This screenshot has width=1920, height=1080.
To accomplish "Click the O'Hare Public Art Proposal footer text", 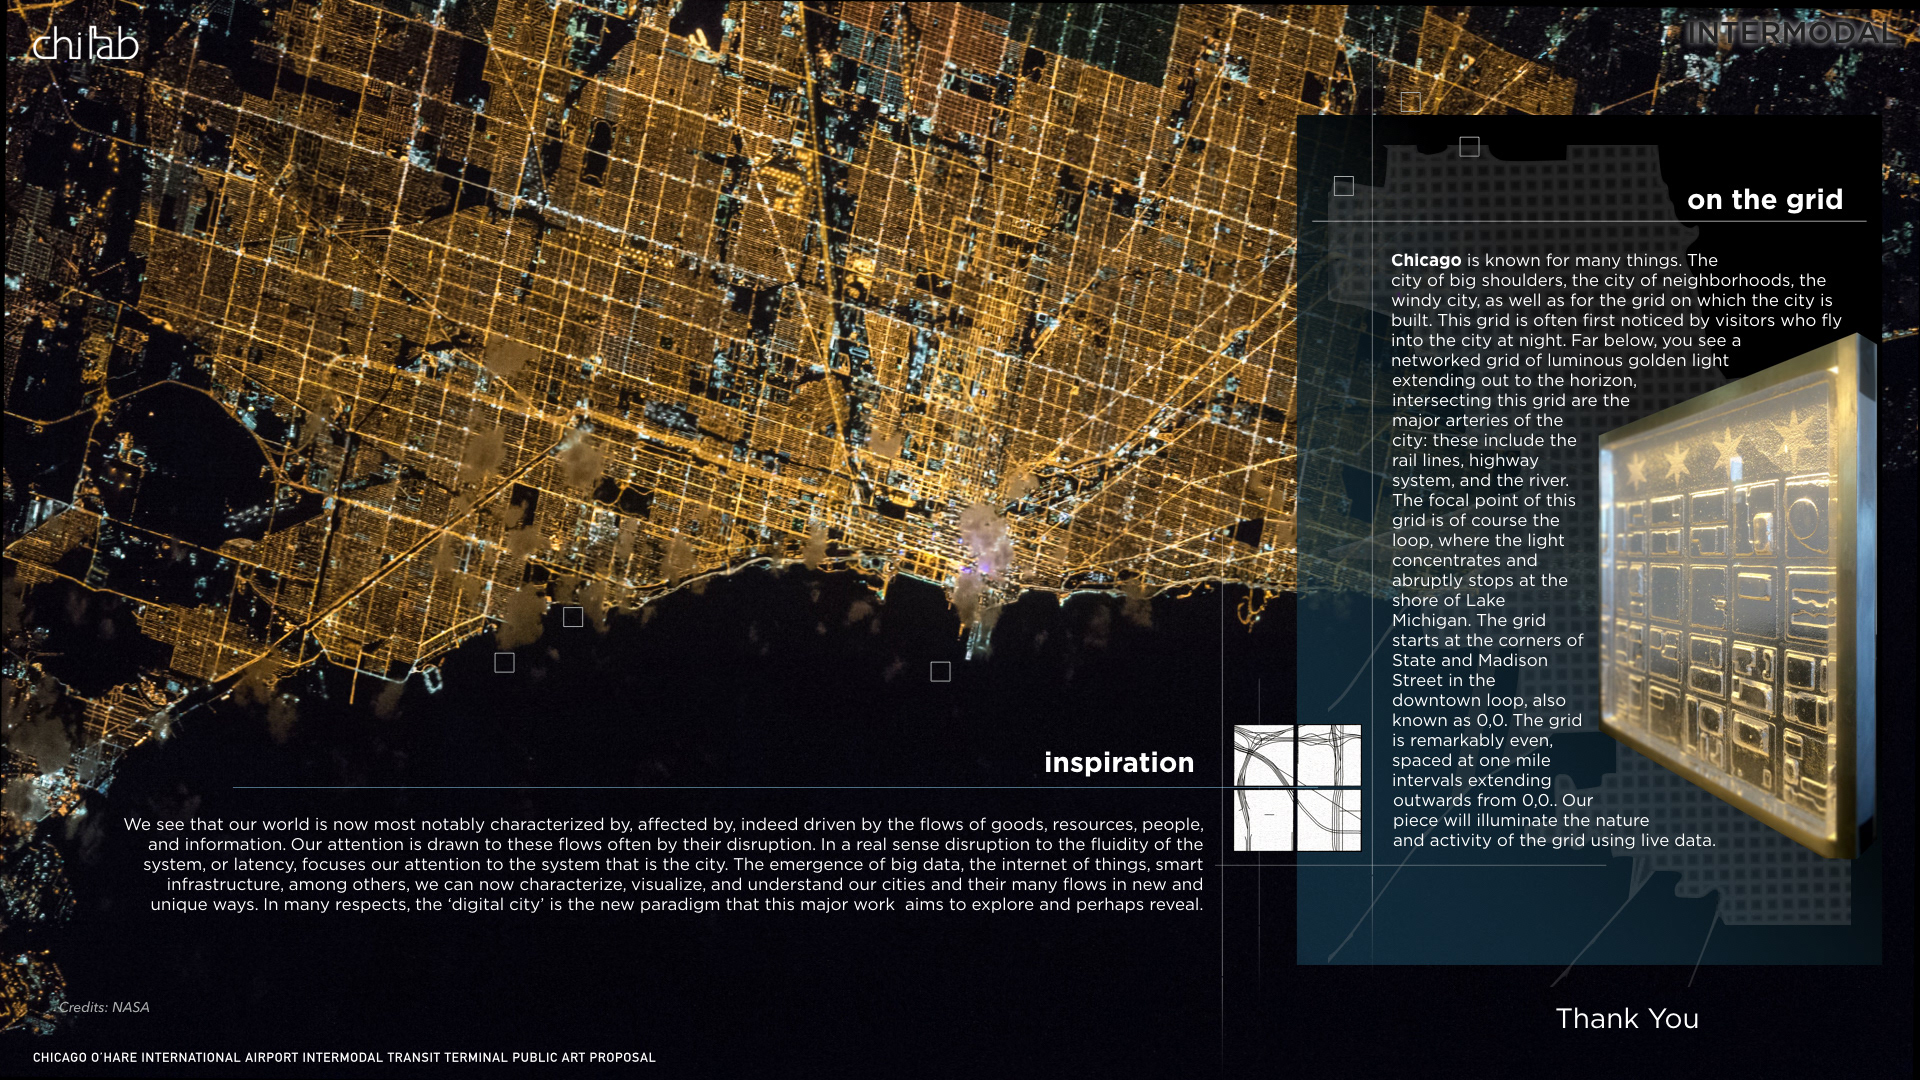I will coord(344,1057).
